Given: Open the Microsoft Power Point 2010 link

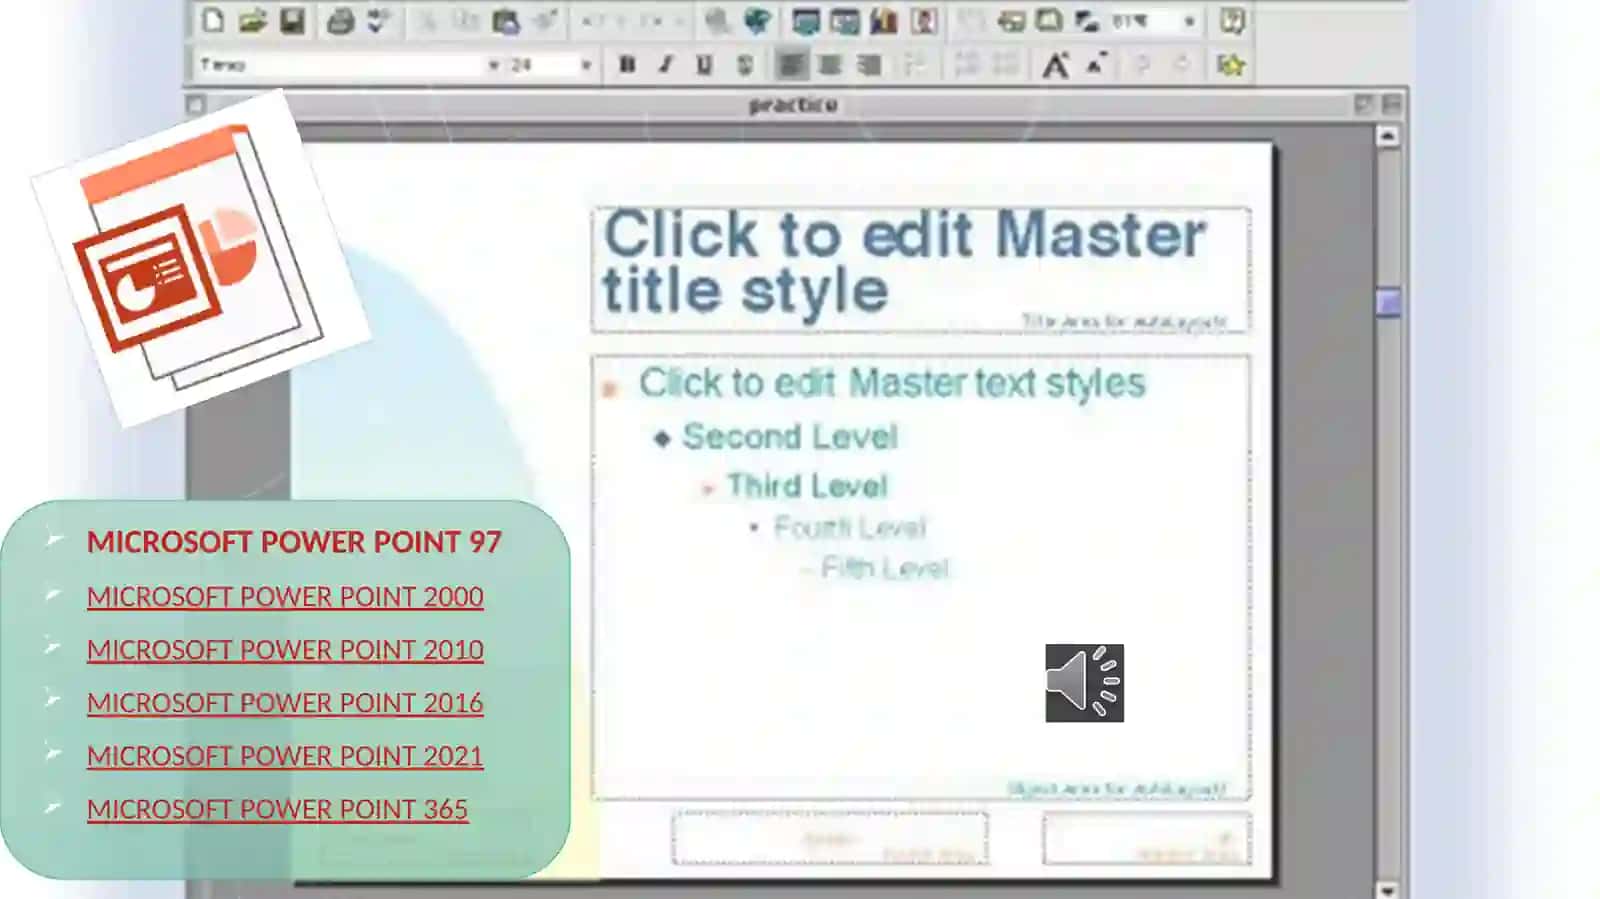Looking at the screenshot, I should (x=285, y=649).
